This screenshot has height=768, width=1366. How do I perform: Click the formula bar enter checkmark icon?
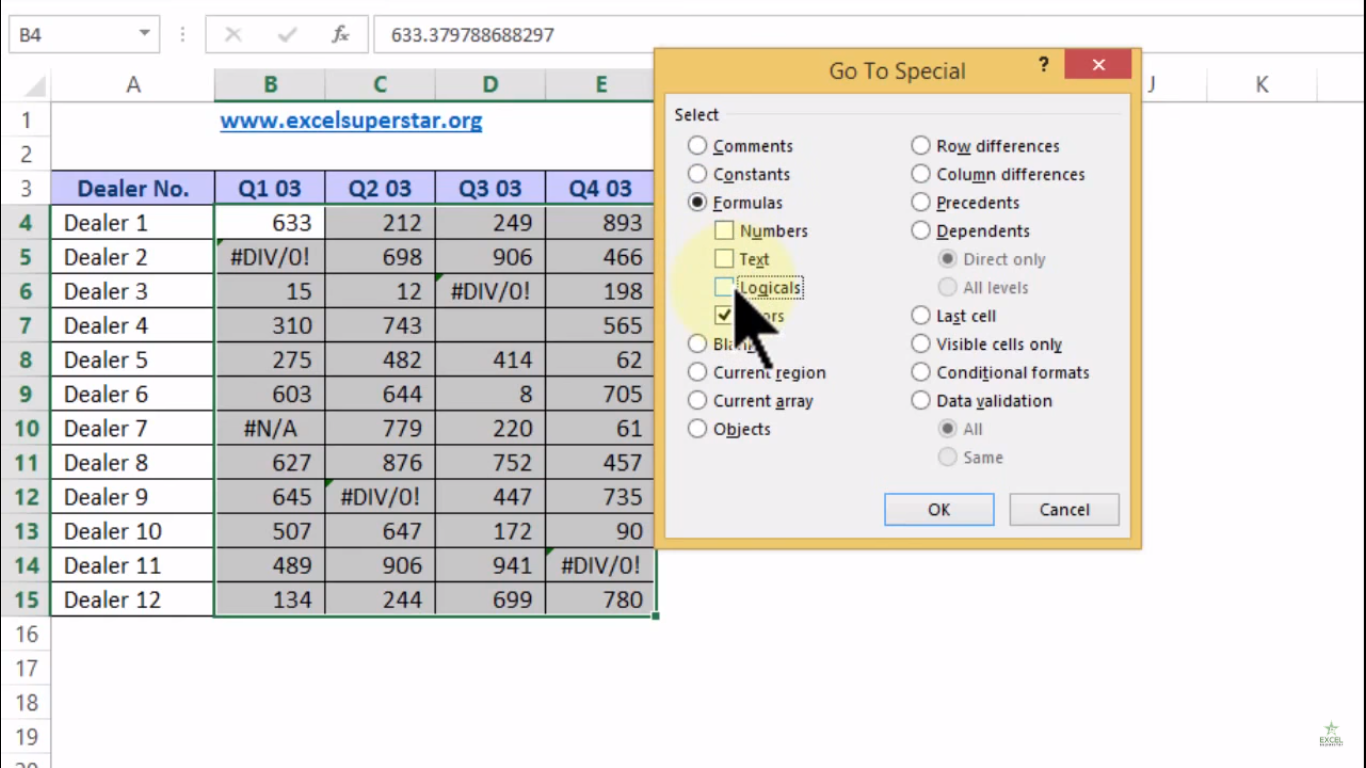tap(288, 35)
